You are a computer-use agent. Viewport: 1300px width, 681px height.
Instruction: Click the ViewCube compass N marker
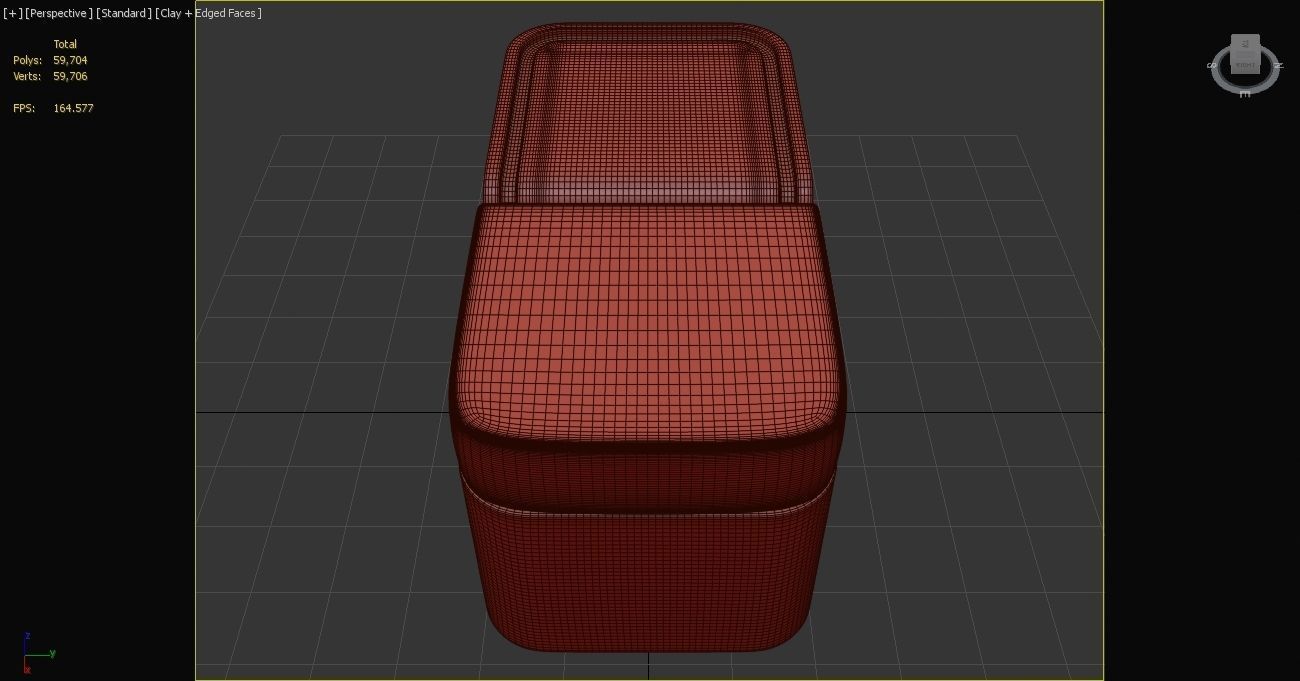coord(1279,65)
